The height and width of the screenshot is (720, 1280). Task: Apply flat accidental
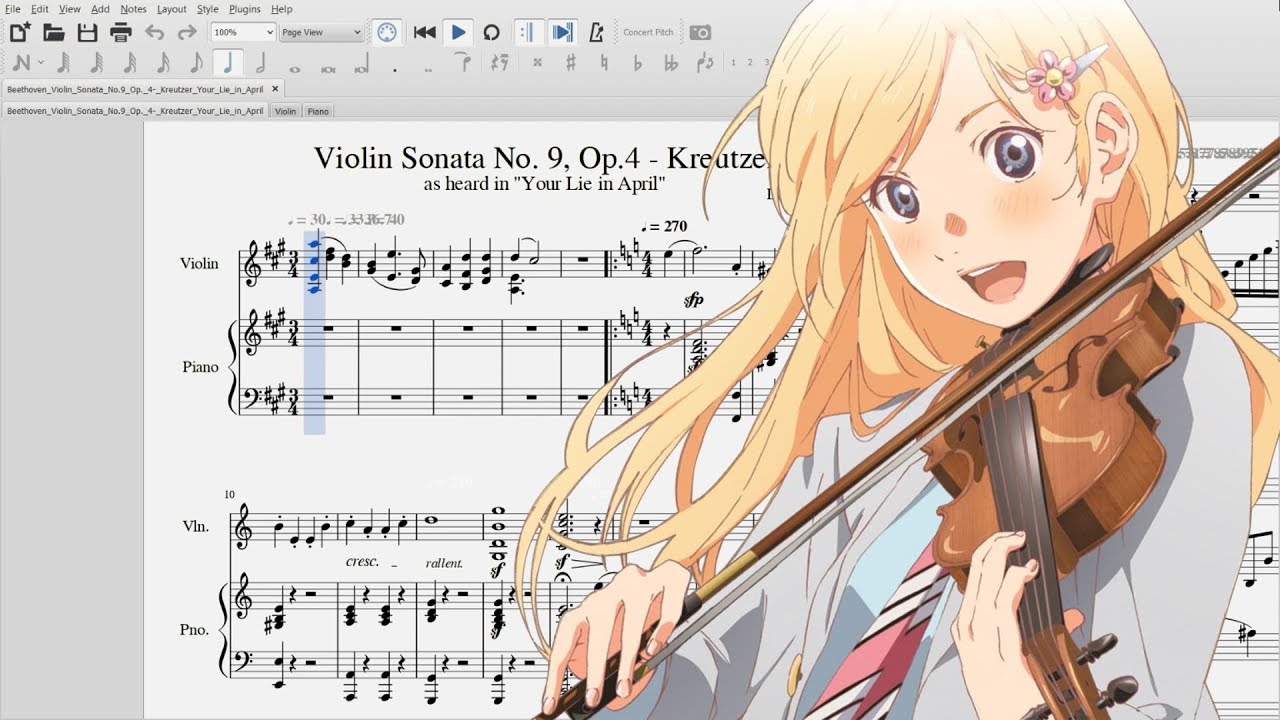[637, 63]
